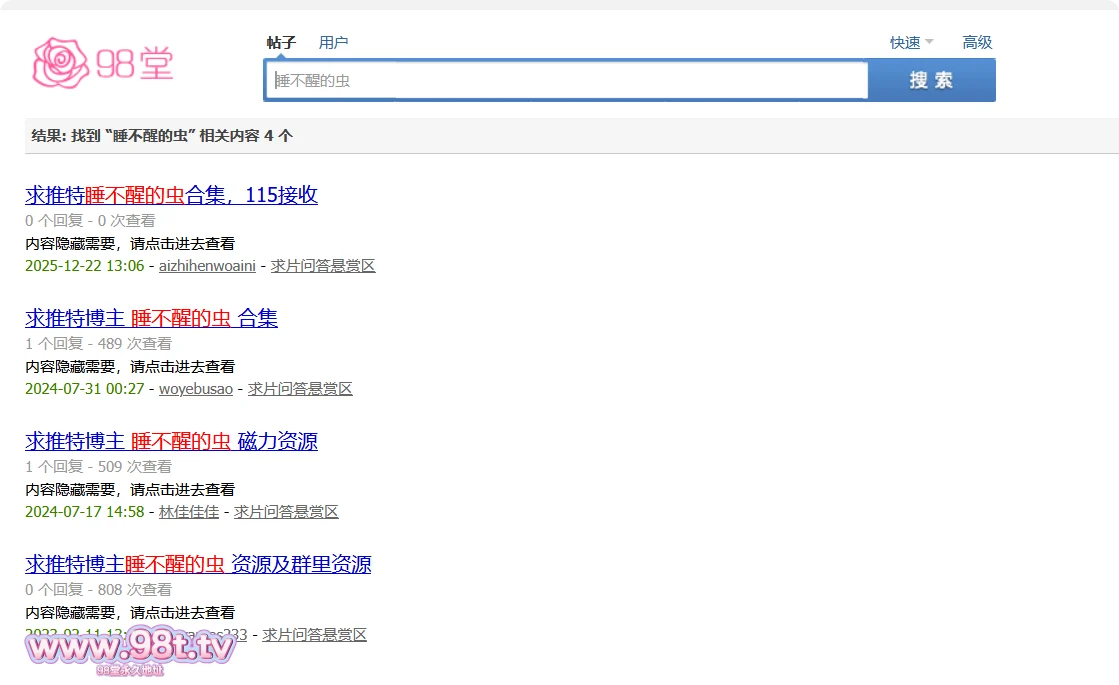Image resolution: width=1119 pixels, height=685 pixels.
Task: Switch to the 用户 search tab
Action: [x=334, y=42]
